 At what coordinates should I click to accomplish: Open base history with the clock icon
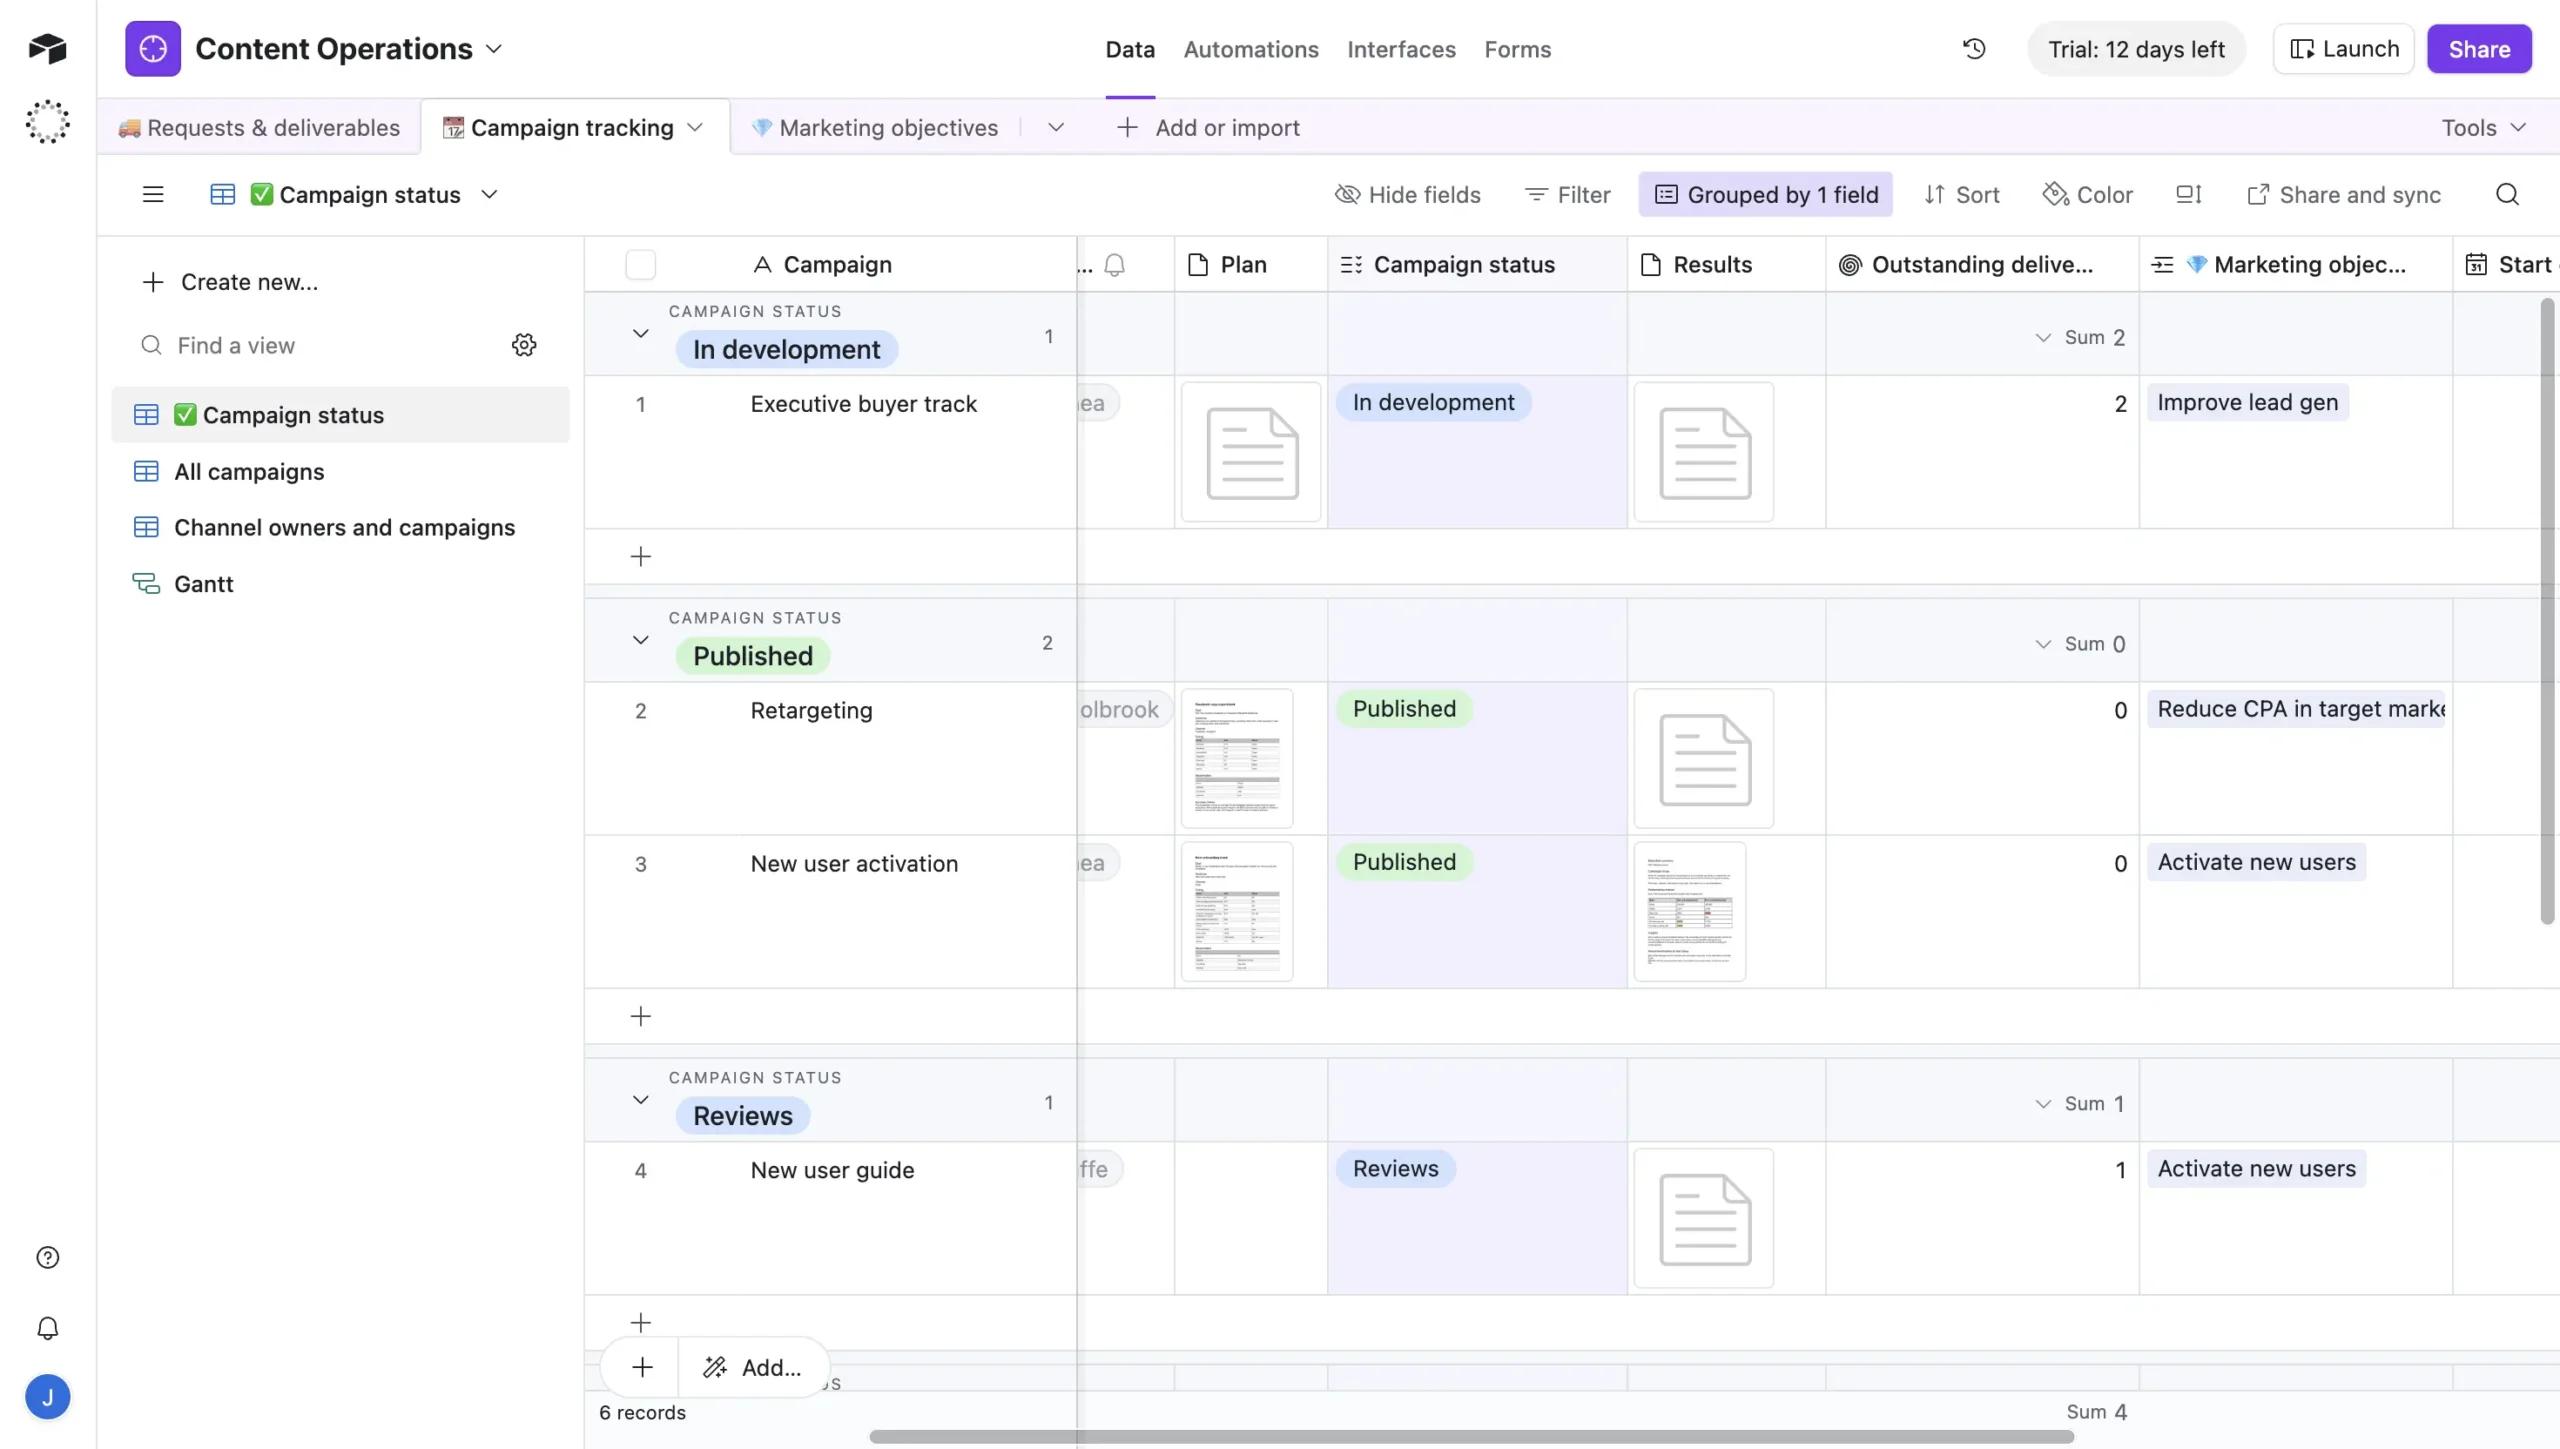(1974, 48)
